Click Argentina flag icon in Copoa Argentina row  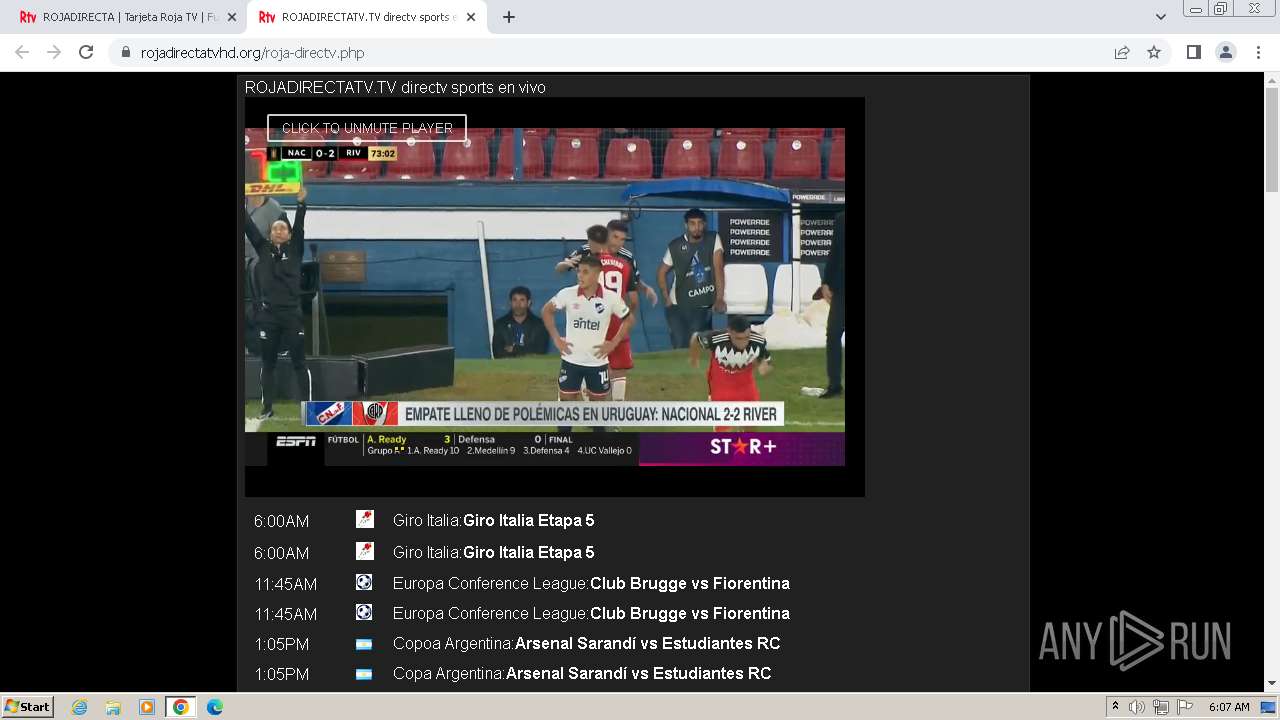click(364, 644)
